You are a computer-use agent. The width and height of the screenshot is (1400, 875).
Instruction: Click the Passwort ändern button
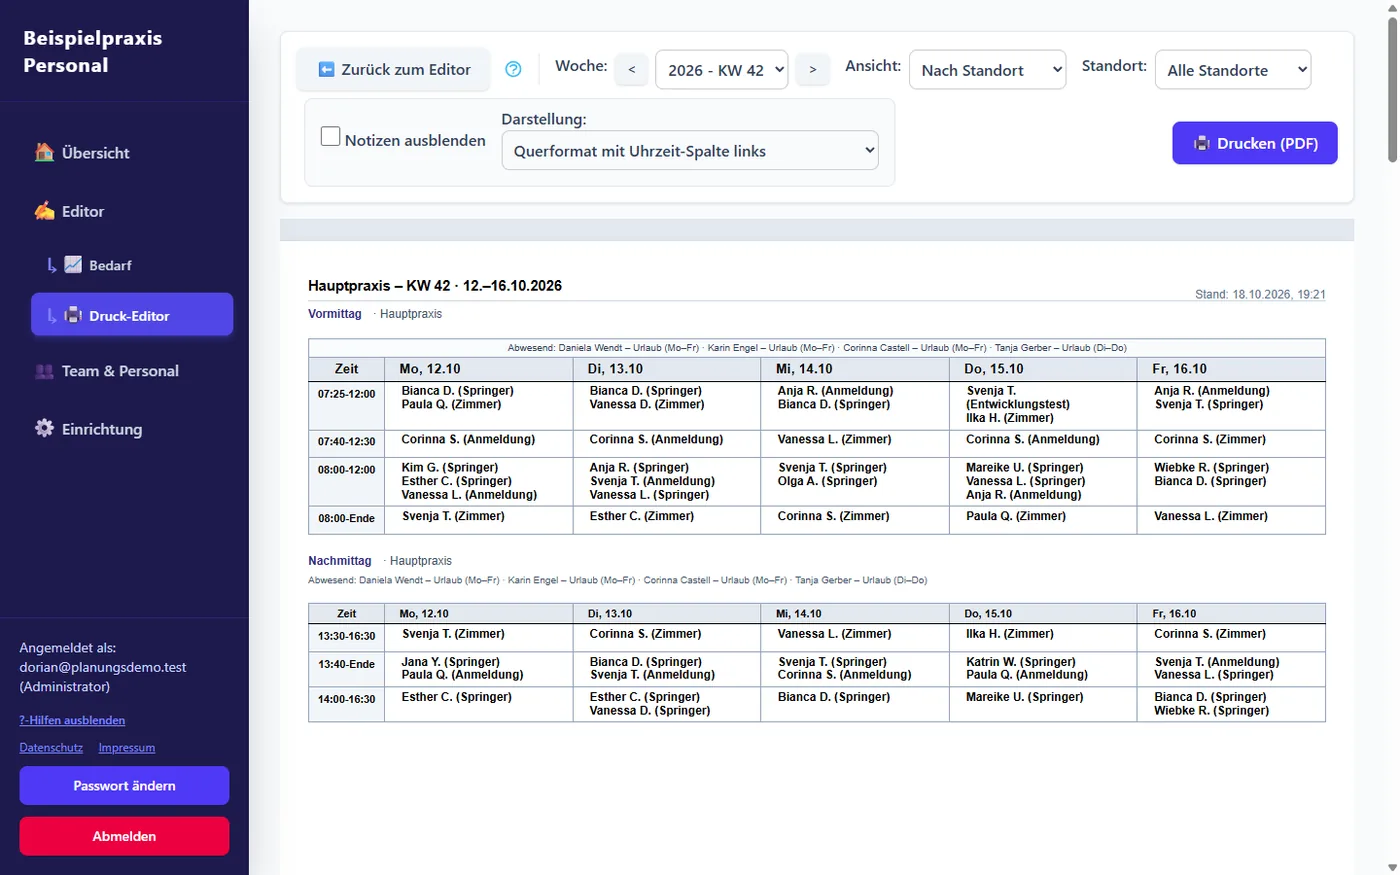pyautogui.click(x=124, y=786)
